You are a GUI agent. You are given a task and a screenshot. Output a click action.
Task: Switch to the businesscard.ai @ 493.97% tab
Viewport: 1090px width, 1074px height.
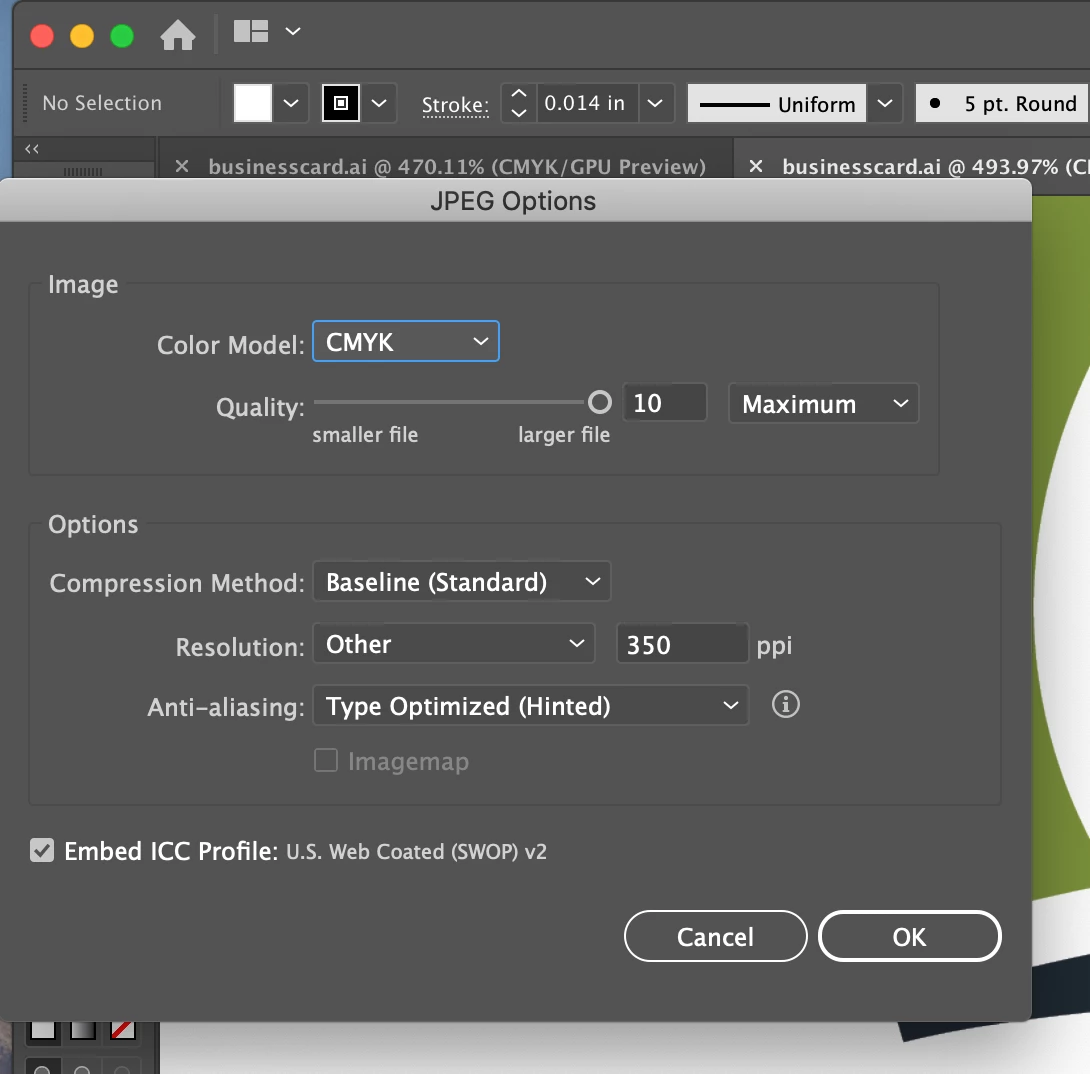[935, 167]
